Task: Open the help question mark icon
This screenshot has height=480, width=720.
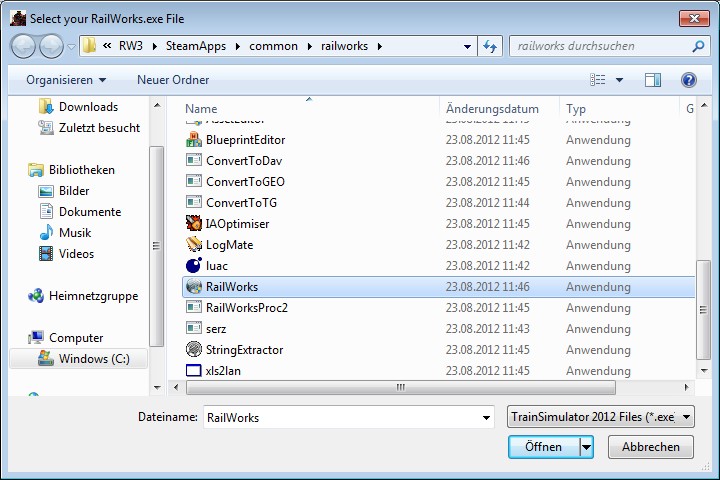Action: tap(689, 80)
